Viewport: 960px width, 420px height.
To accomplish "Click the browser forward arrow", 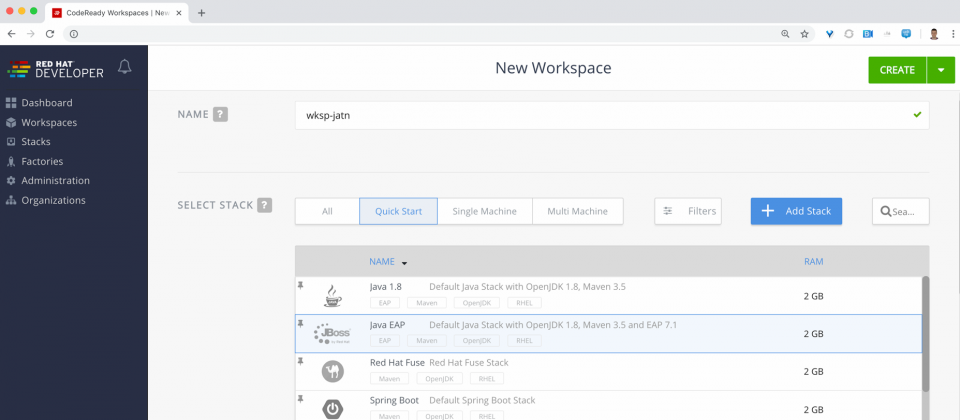I will [x=31, y=34].
